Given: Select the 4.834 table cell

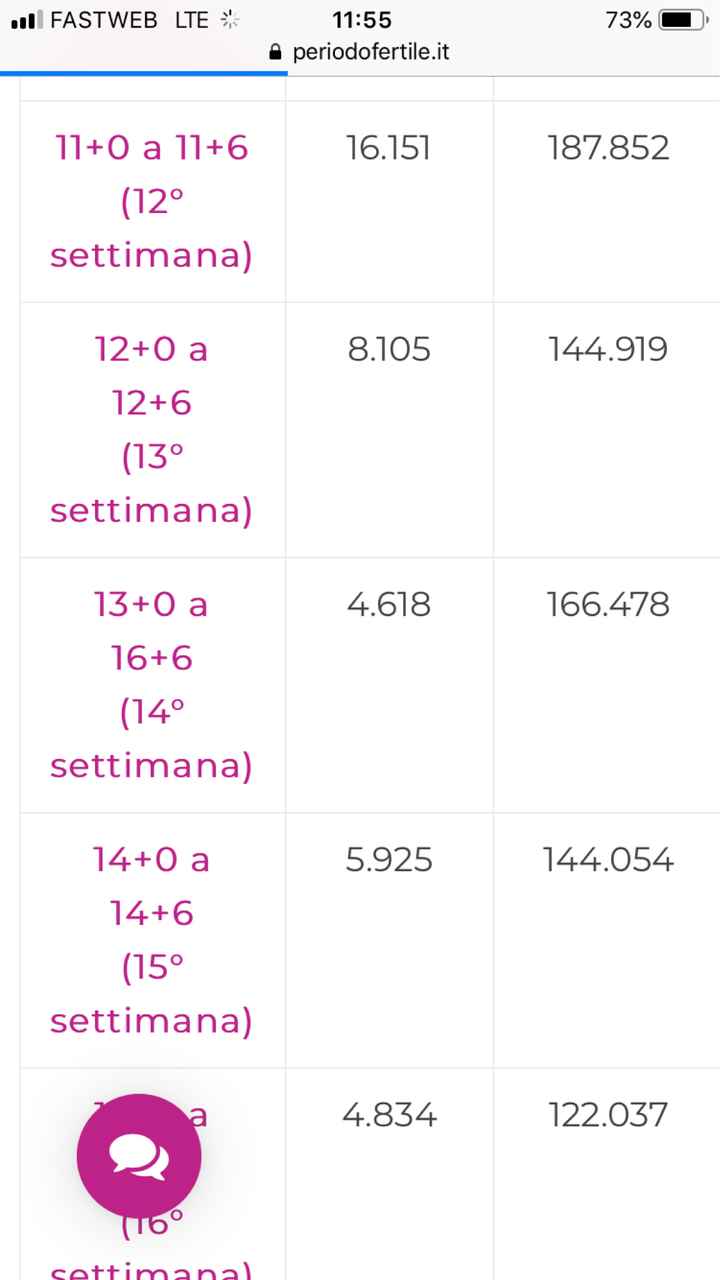Looking at the screenshot, I should coord(389,1114).
